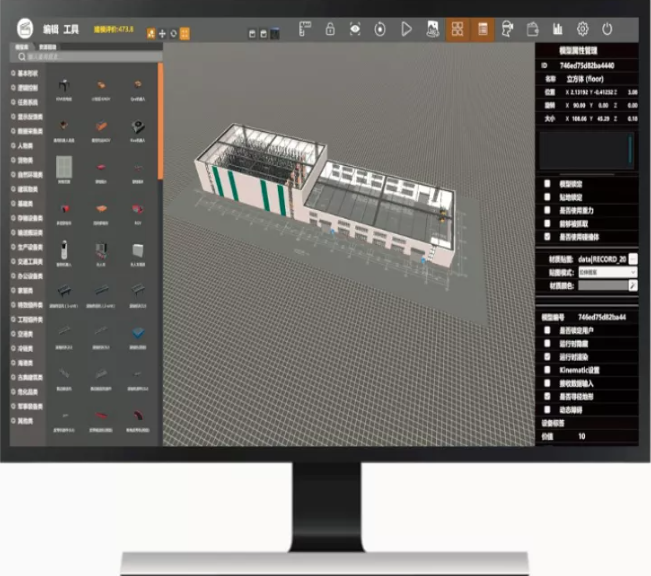Screen dimensions: 651x576
Task: Open the 编辑 menu
Action: 50,31
